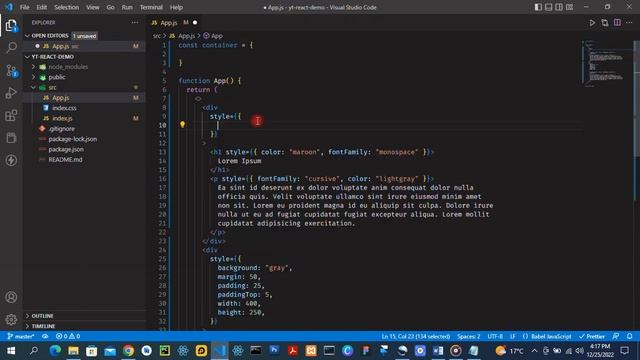Toggle the bottom panel layout icon
Screen dimensions: 640x360
pos(549,7)
